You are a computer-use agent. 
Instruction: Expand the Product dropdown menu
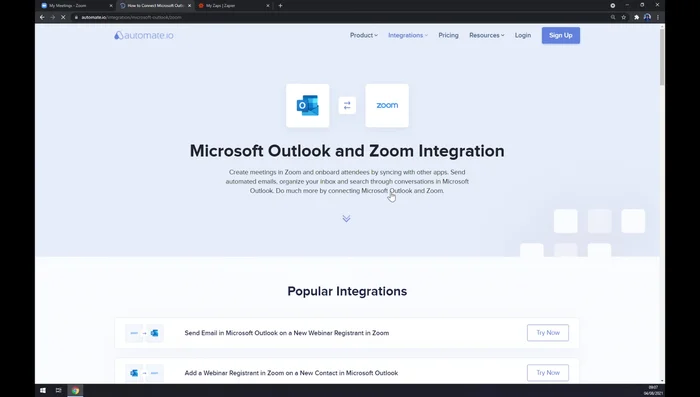[363, 35]
